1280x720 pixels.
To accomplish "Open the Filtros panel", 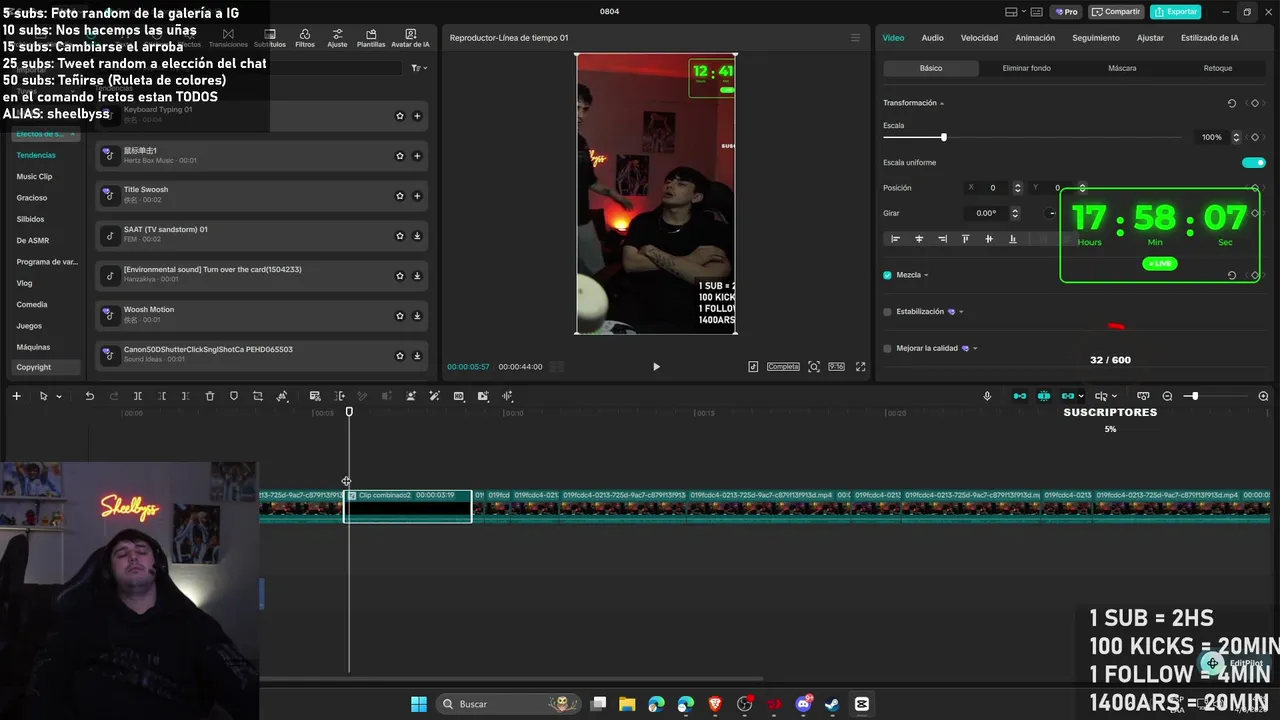I will point(305,38).
